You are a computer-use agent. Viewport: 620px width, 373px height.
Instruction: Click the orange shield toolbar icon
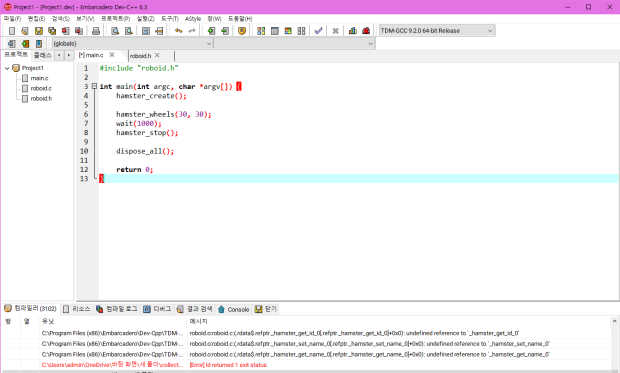tap(242, 30)
